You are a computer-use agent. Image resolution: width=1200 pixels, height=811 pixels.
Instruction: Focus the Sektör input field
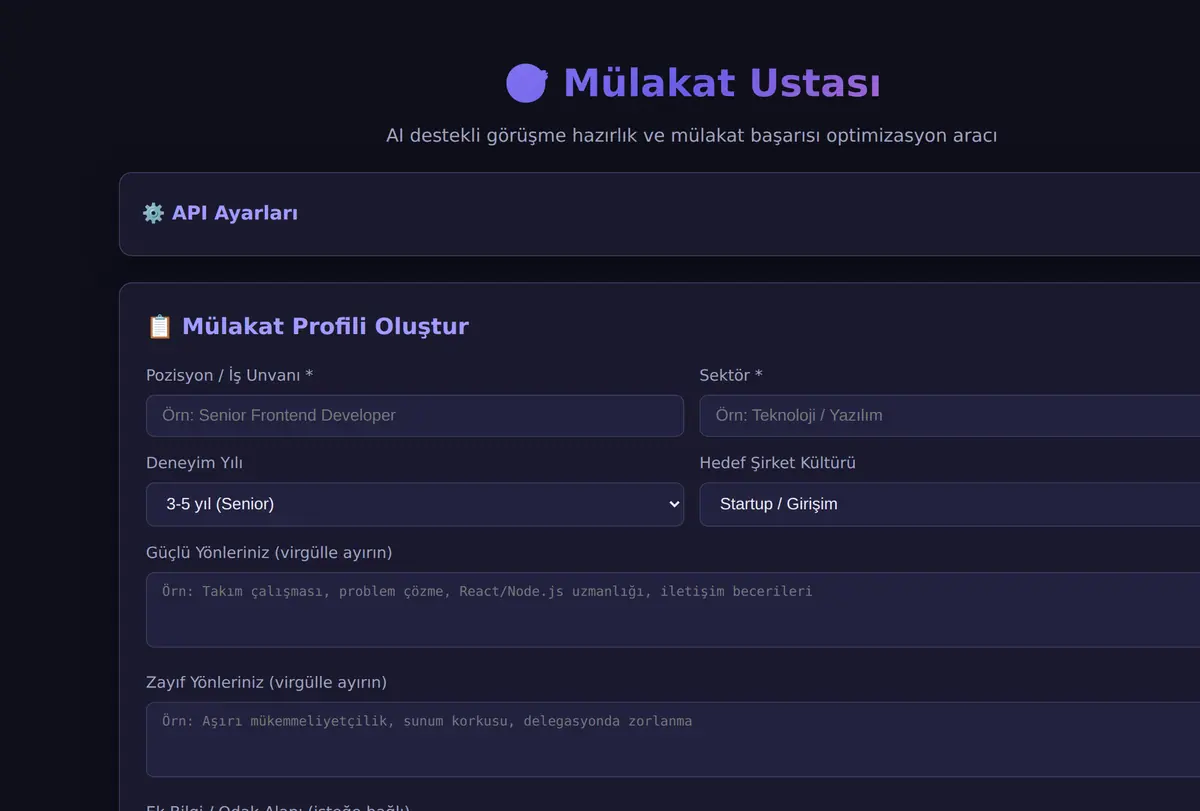950,415
